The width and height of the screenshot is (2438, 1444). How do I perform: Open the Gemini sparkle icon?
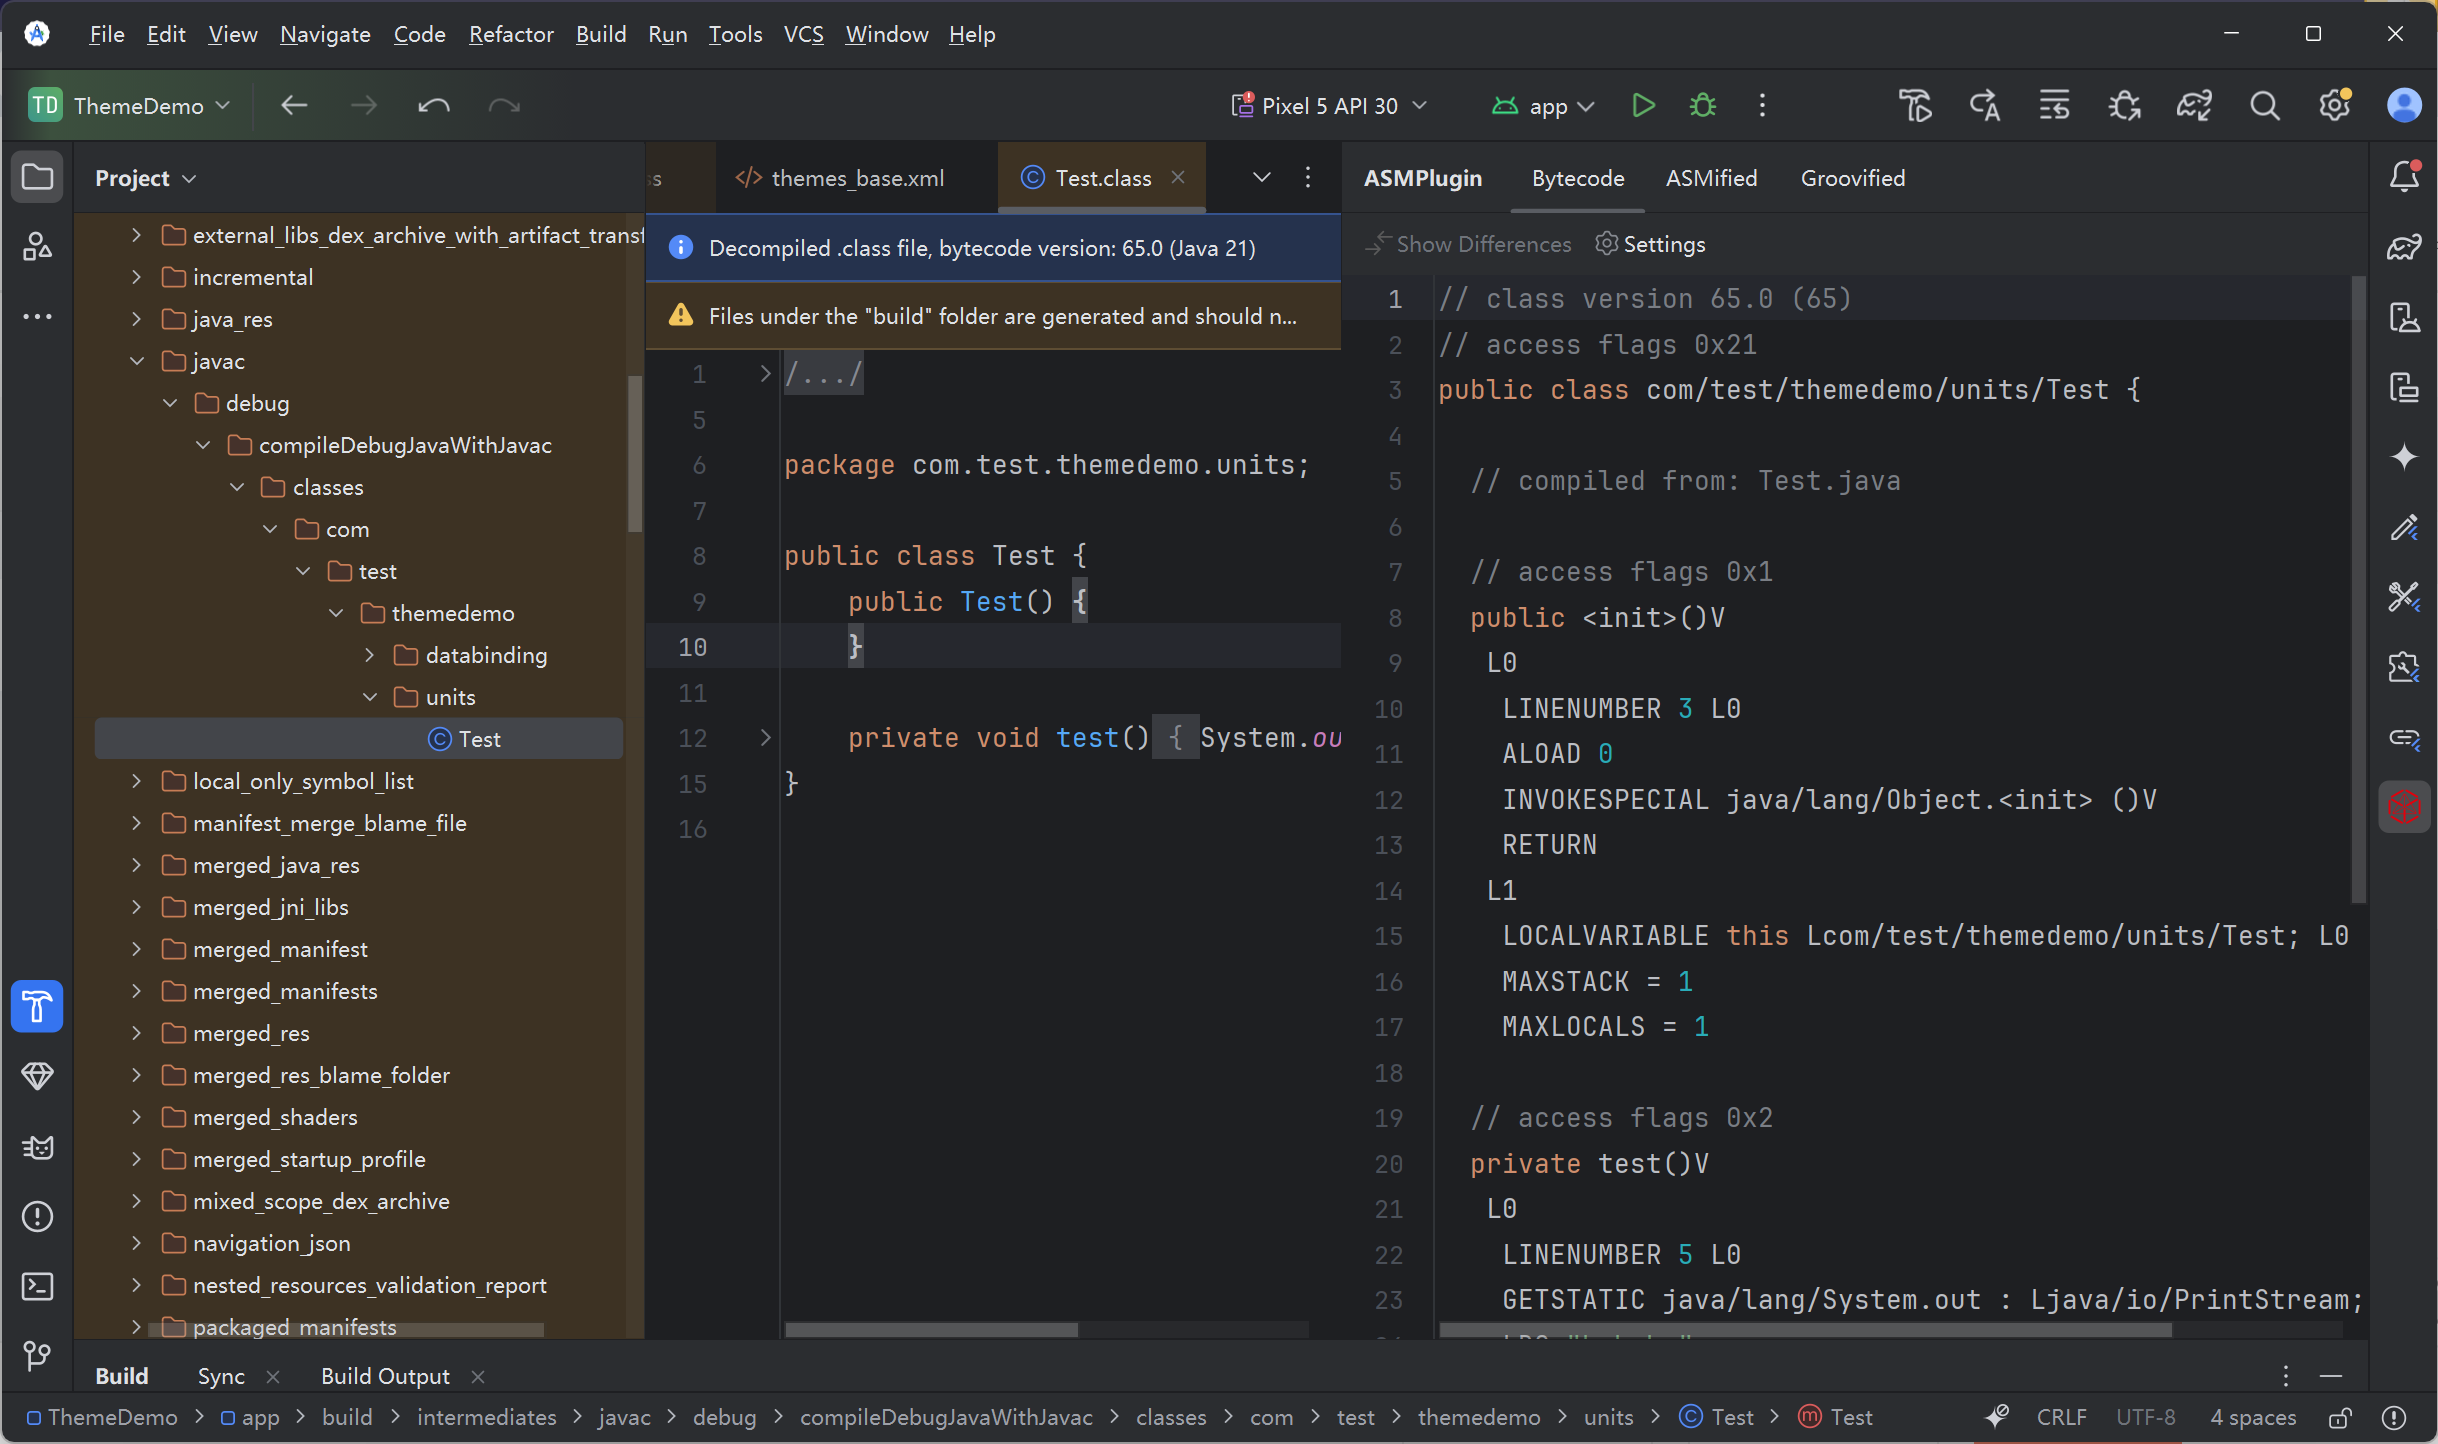pos(2404,457)
